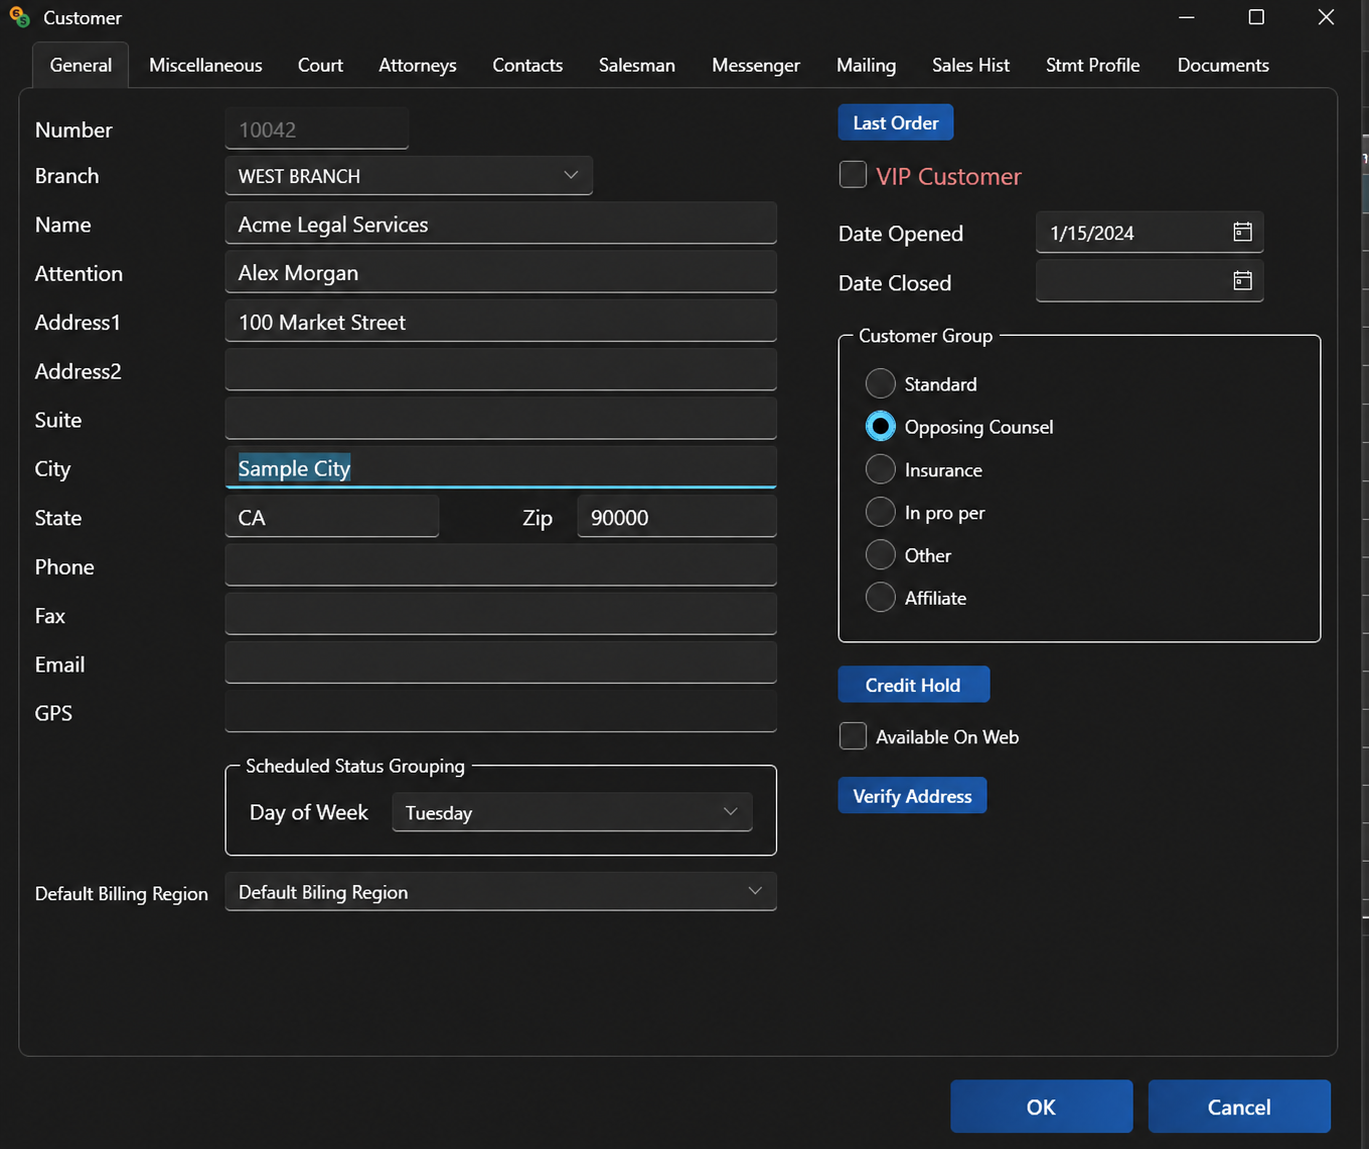
Task: Switch to the Documents tab
Action: (1223, 65)
